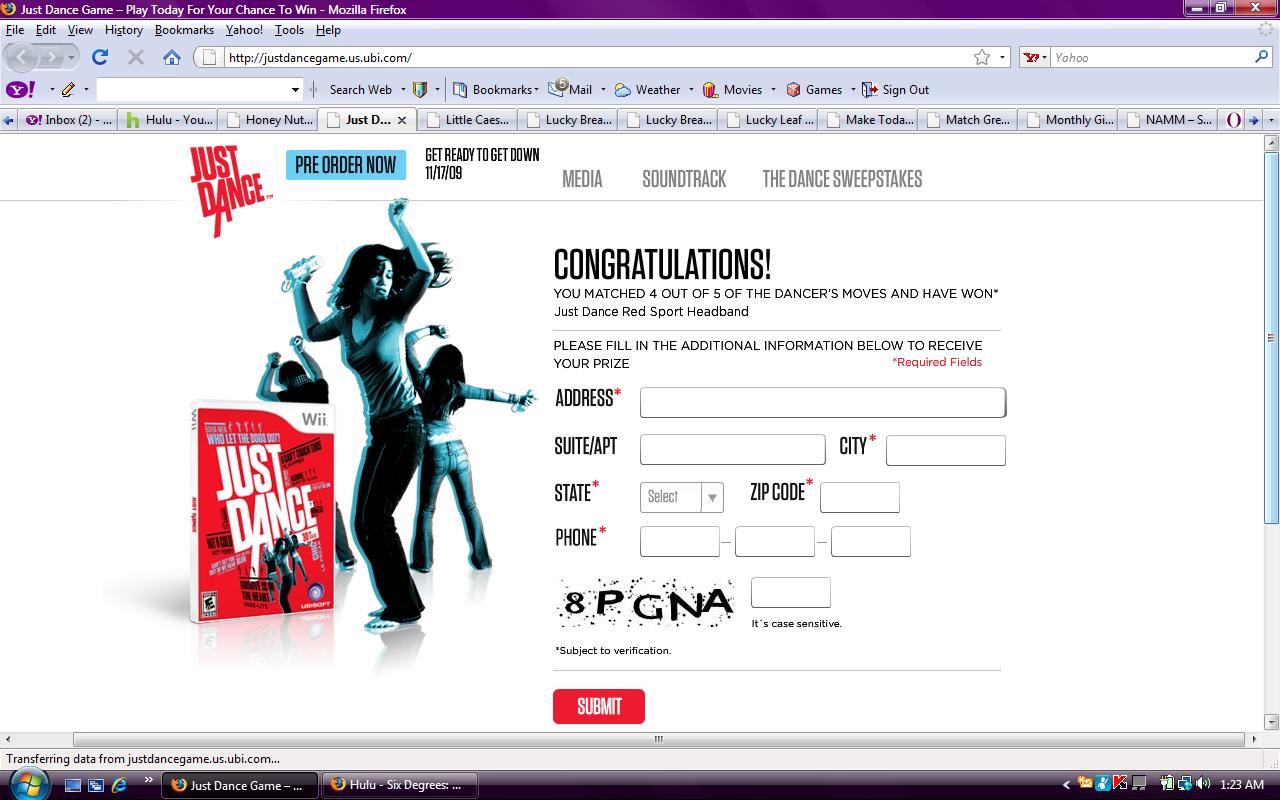Open Movies in the Yahoo toolbar
The height and width of the screenshot is (800, 1280).
pyautogui.click(x=733, y=89)
